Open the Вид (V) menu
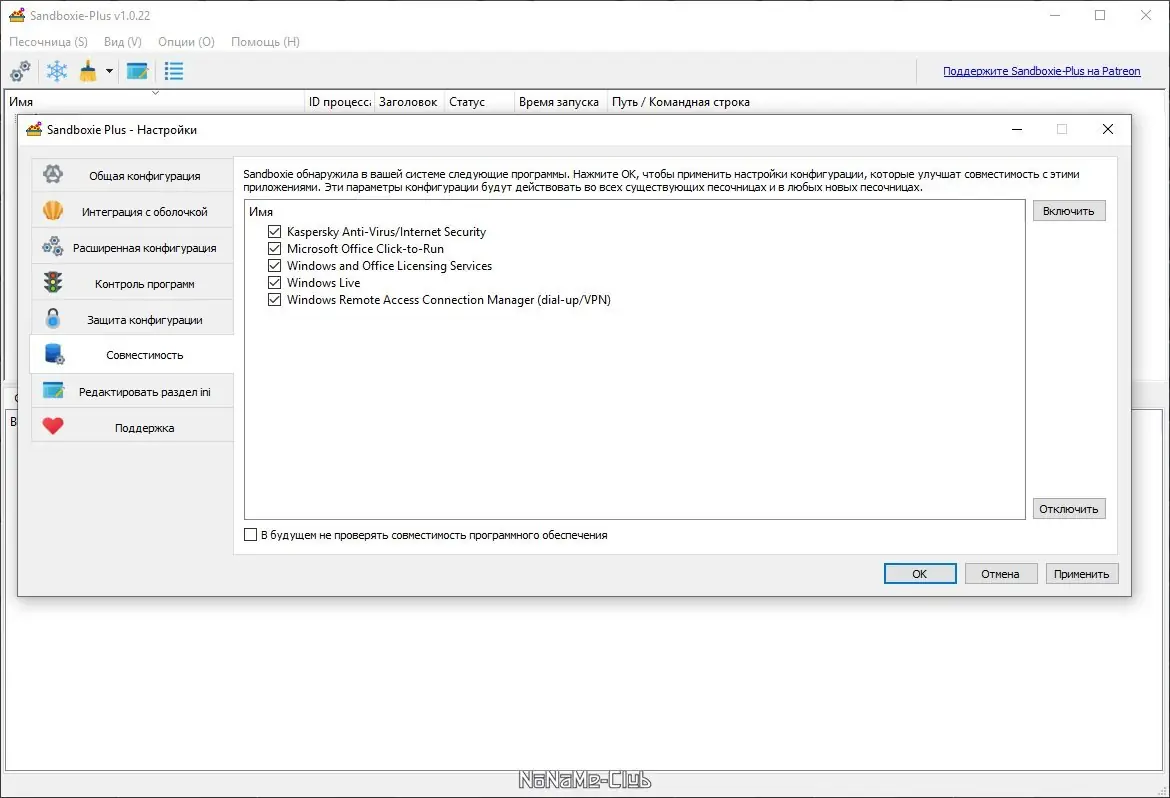Screen dimensions: 1170x798 [x=122, y=42]
